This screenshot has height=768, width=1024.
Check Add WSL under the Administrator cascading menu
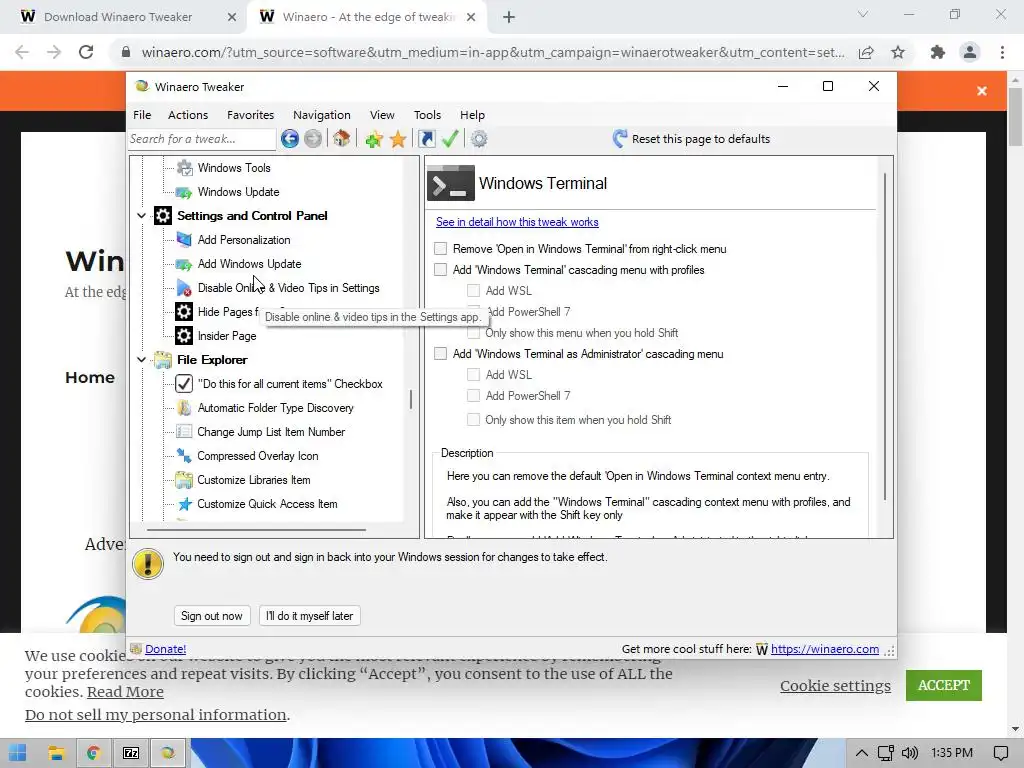[473, 375]
